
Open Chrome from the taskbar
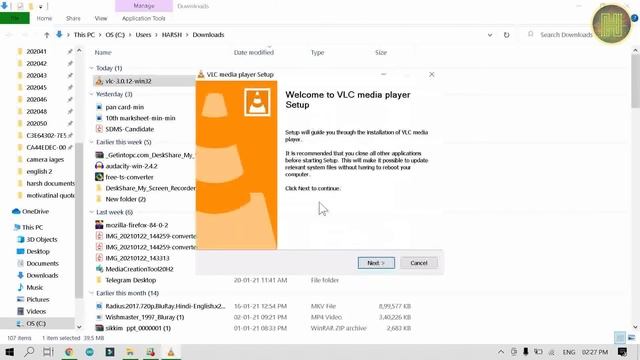(x=69, y=352)
